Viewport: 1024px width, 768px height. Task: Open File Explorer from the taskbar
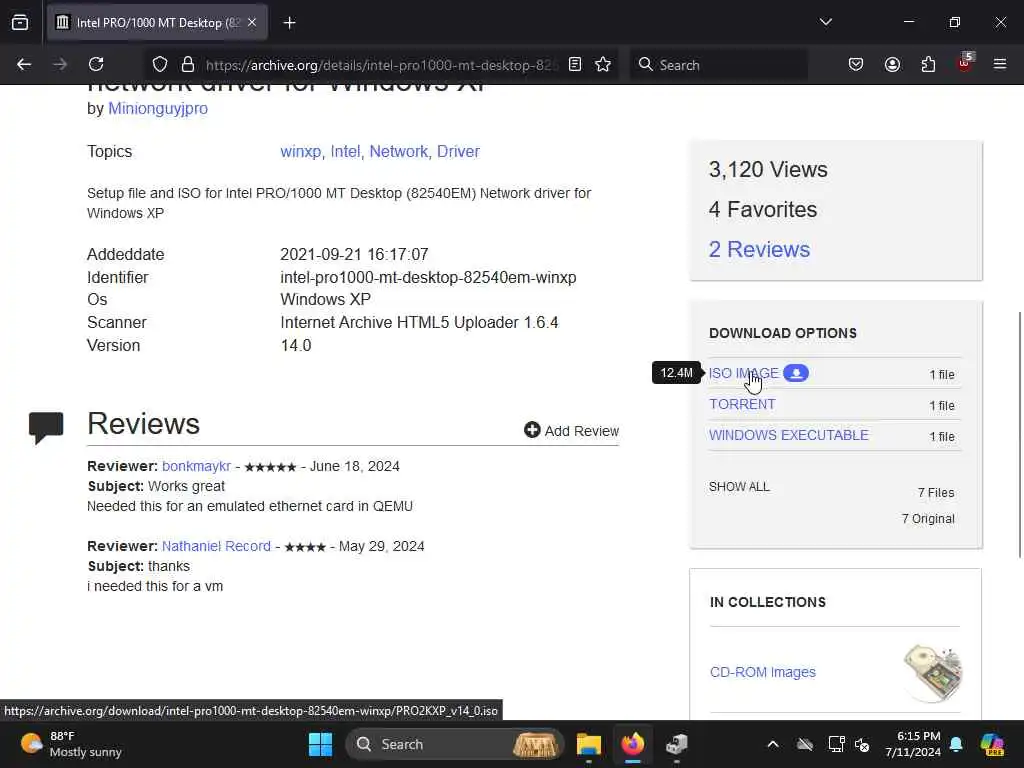[x=588, y=744]
